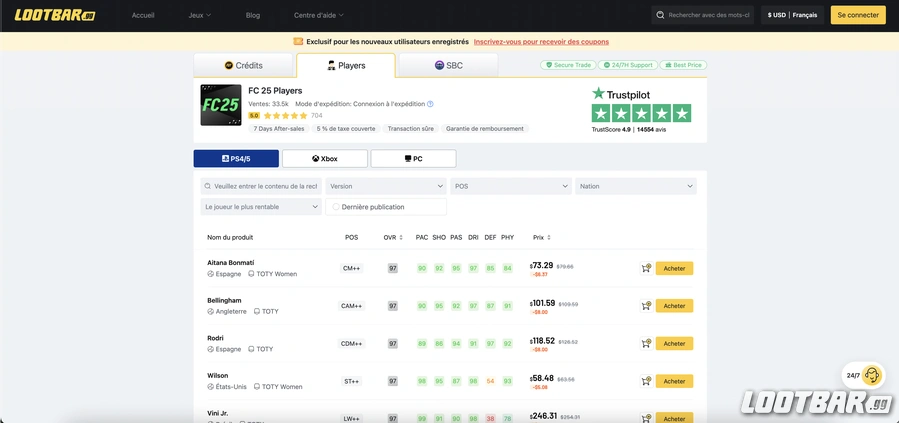Screen dimensions: 899x423
Task: Click the Bellingham player name
Action: tap(224, 300)
